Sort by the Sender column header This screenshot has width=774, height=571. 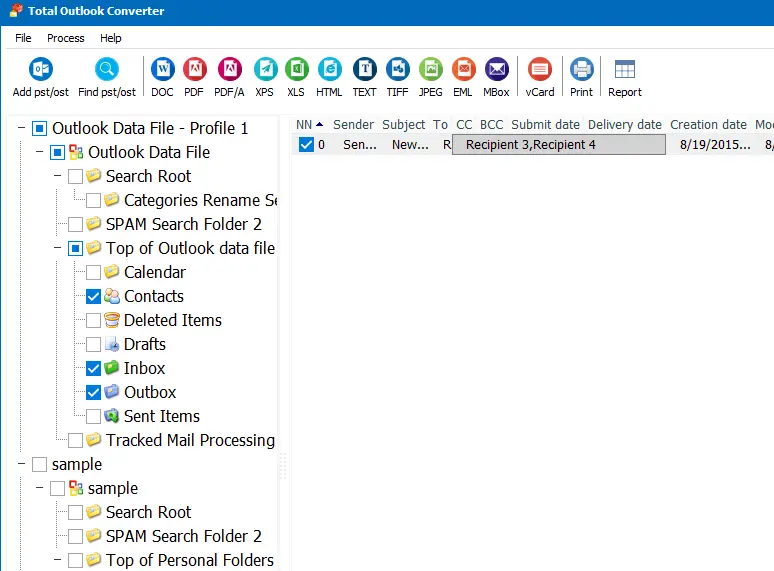point(353,125)
